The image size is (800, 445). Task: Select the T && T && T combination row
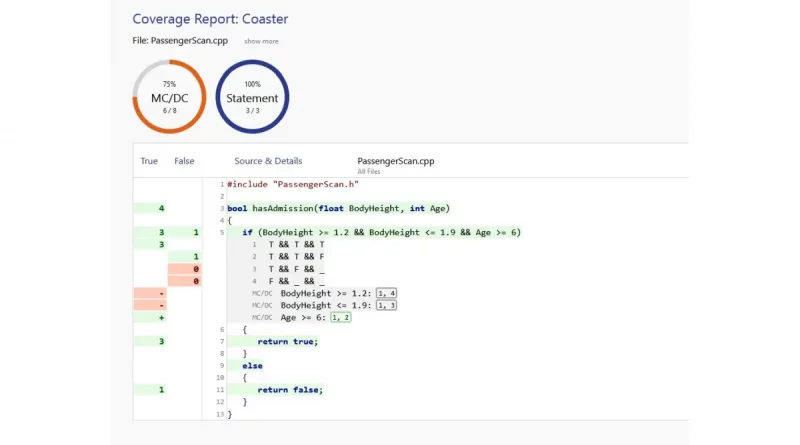click(x=296, y=245)
